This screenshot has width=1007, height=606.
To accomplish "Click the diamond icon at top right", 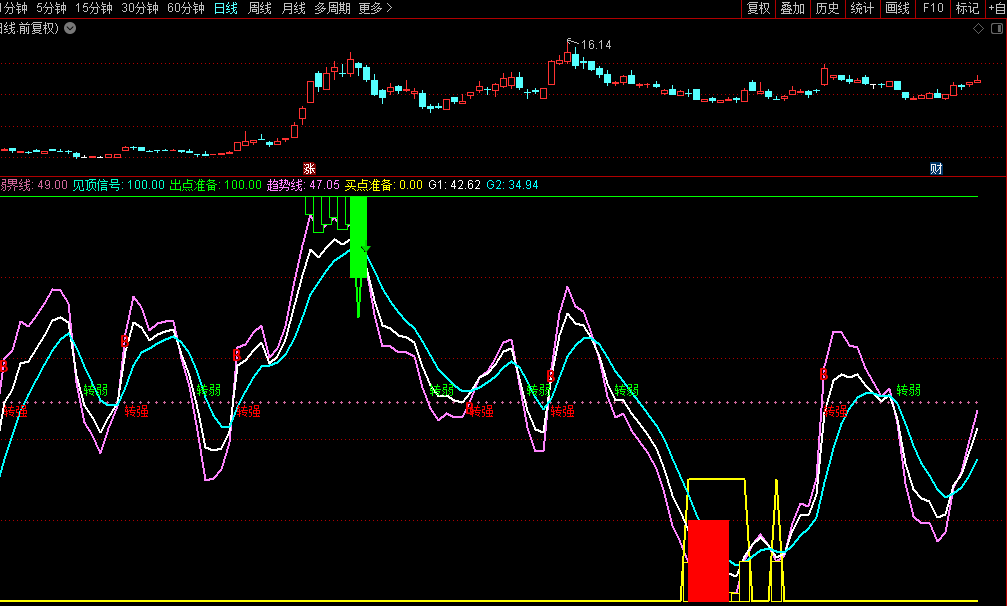I will pos(978,29).
